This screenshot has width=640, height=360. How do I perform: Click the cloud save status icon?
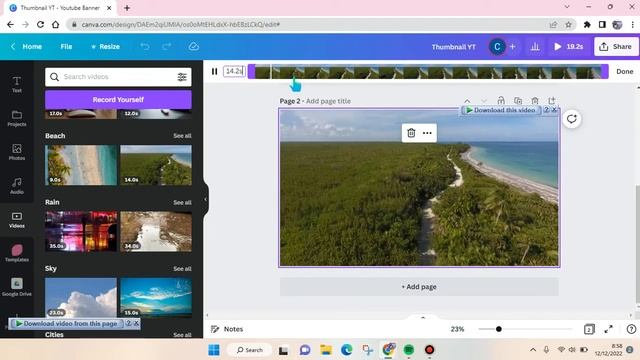coord(194,47)
